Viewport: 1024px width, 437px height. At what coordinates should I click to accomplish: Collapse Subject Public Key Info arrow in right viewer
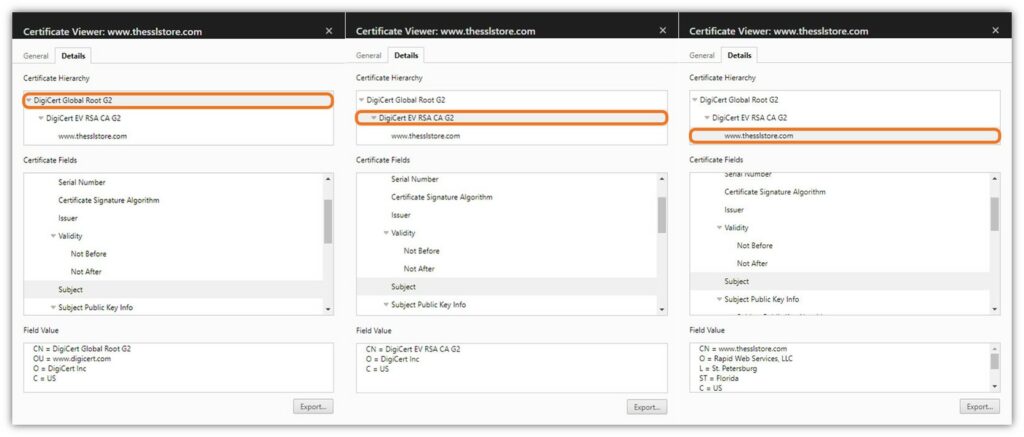click(x=720, y=299)
